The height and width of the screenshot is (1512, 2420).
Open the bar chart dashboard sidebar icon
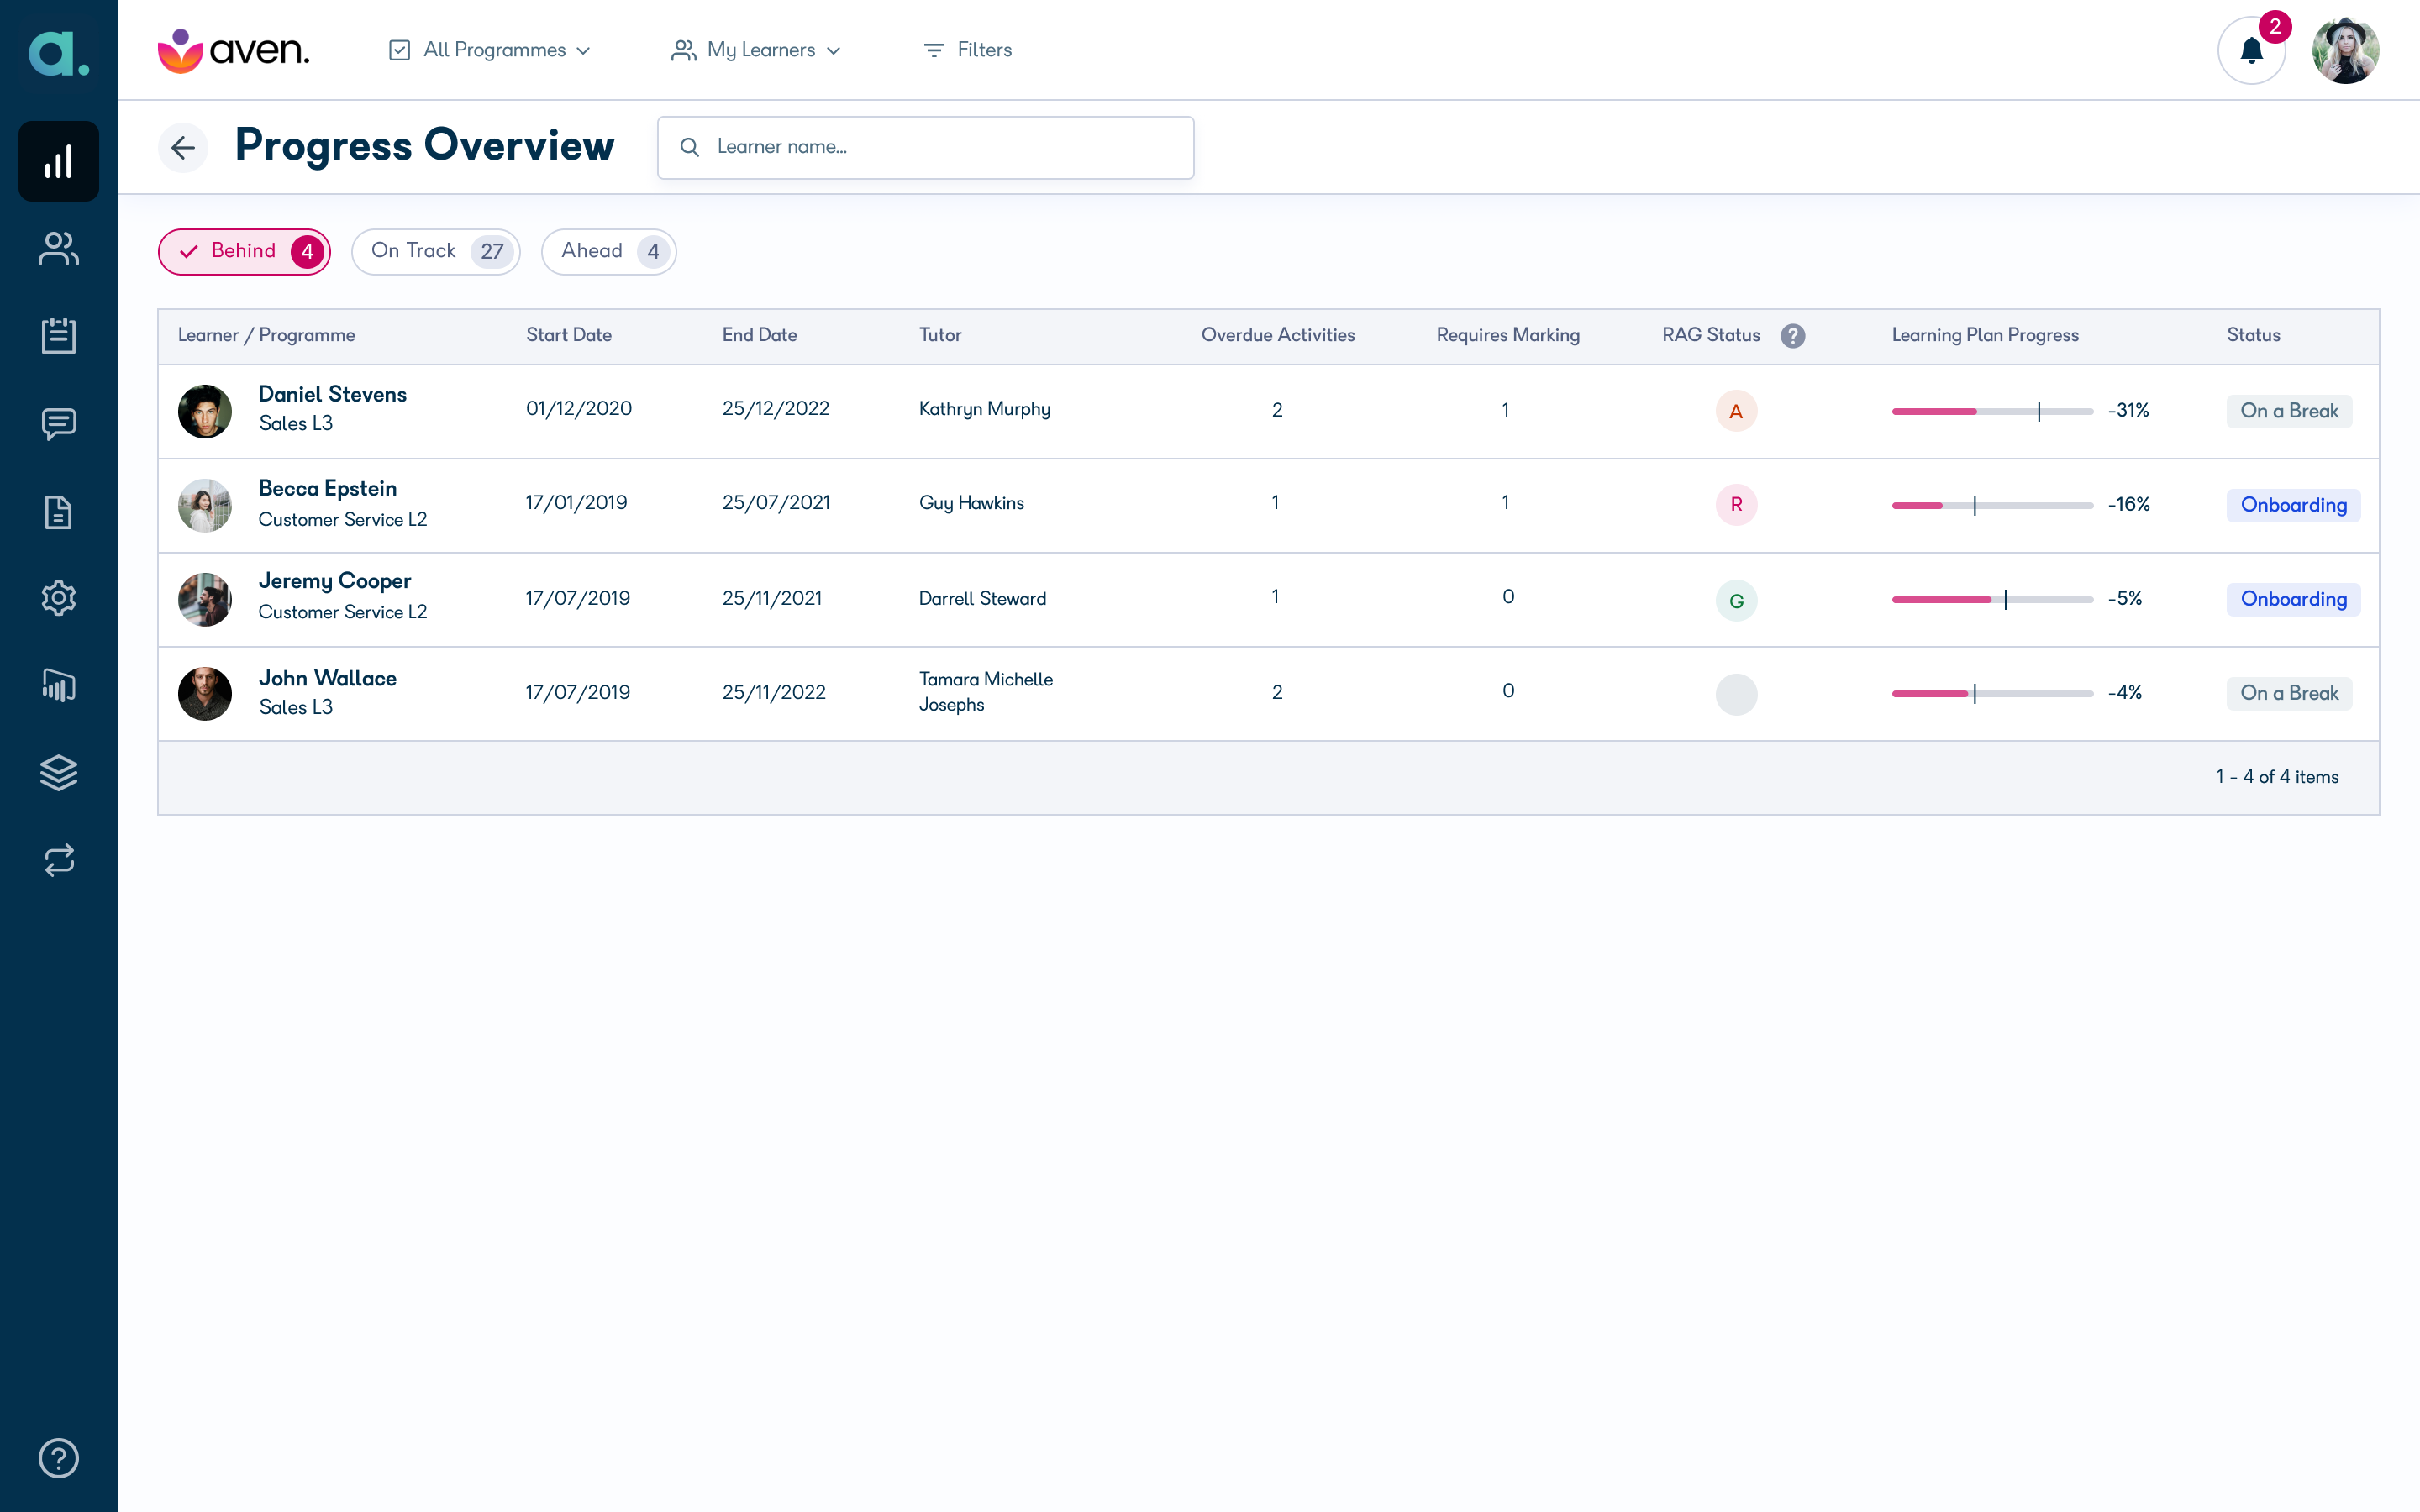(x=58, y=161)
